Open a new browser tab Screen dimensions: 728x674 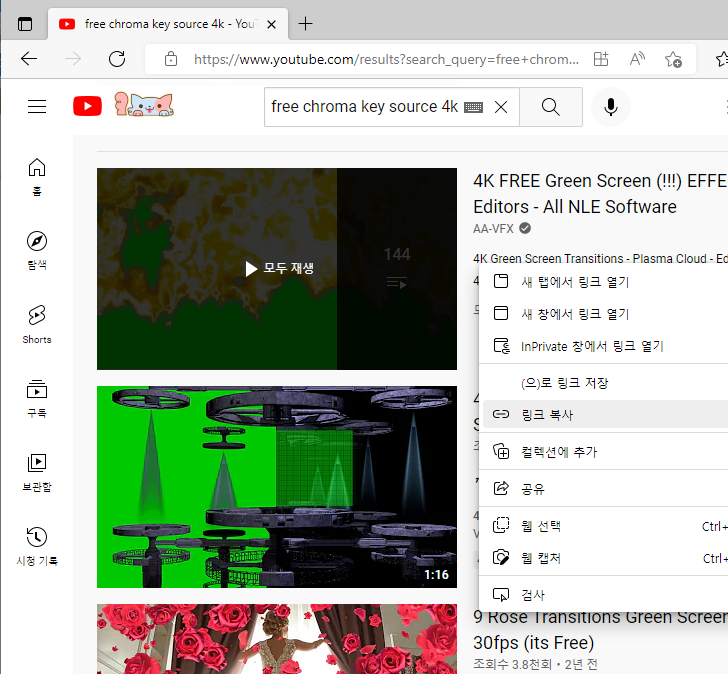point(306,24)
